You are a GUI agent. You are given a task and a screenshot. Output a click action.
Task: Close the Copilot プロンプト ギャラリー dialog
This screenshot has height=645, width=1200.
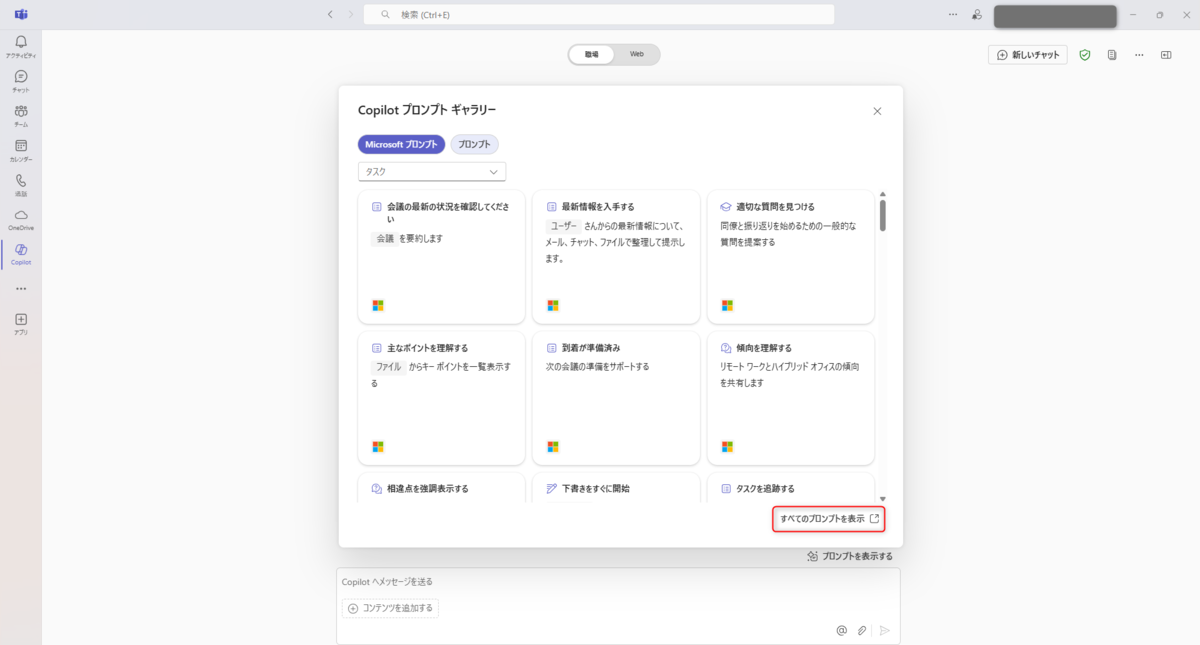(x=877, y=111)
